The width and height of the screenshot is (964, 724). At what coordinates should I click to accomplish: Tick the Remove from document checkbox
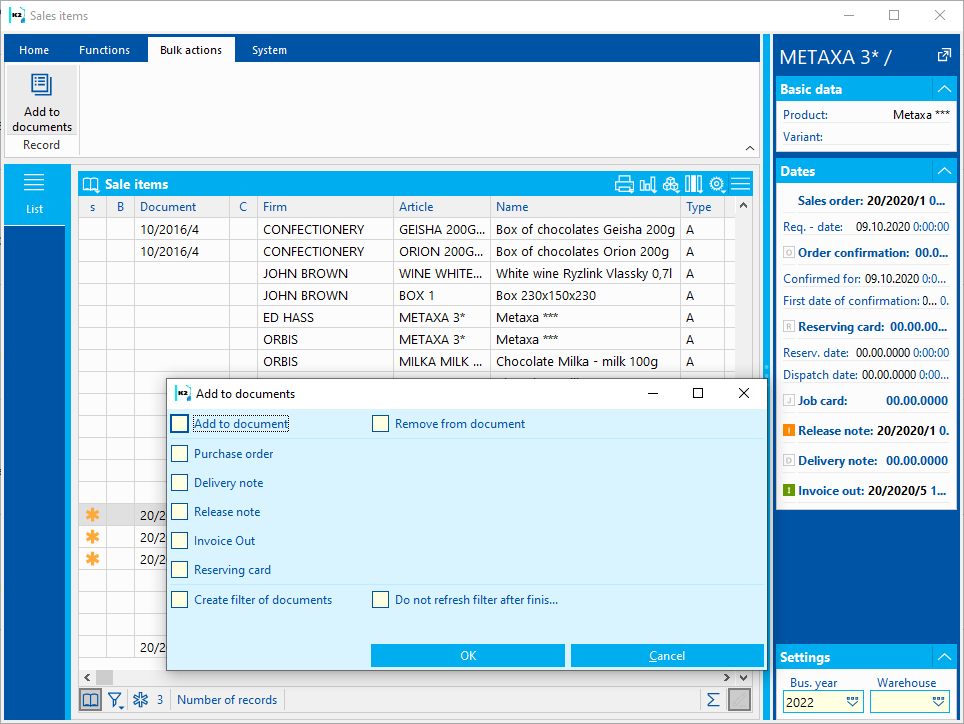pos(380,424)
